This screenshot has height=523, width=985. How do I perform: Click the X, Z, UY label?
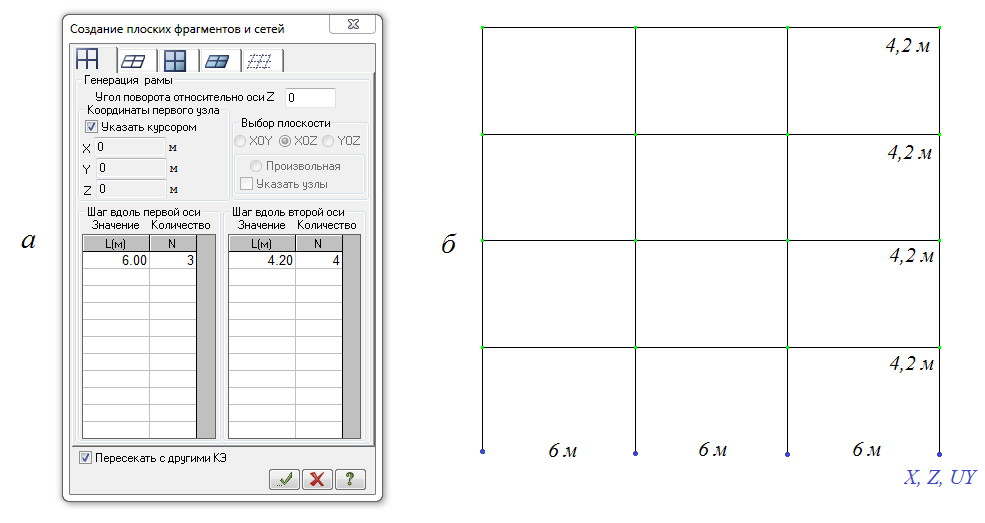[940, 477]
